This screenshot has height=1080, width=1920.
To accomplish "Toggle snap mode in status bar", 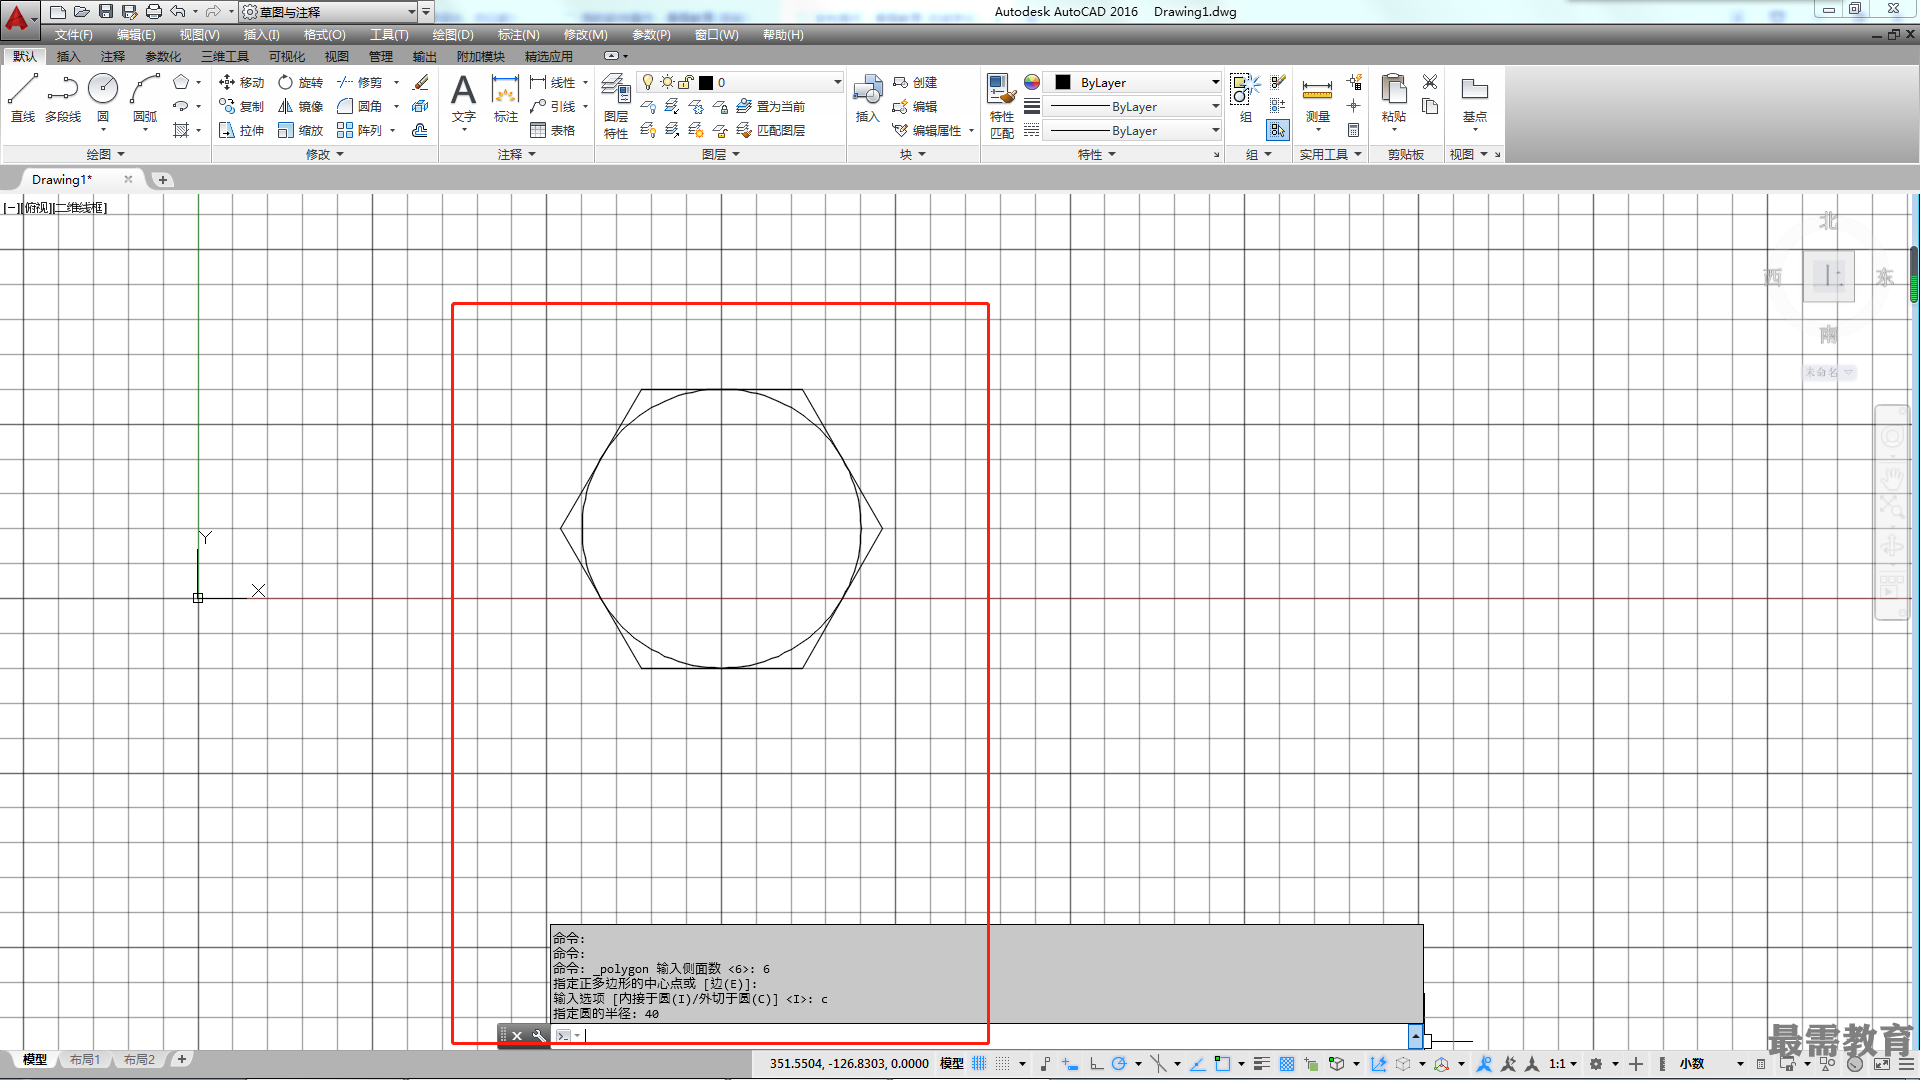I will pos(1002,1064).
